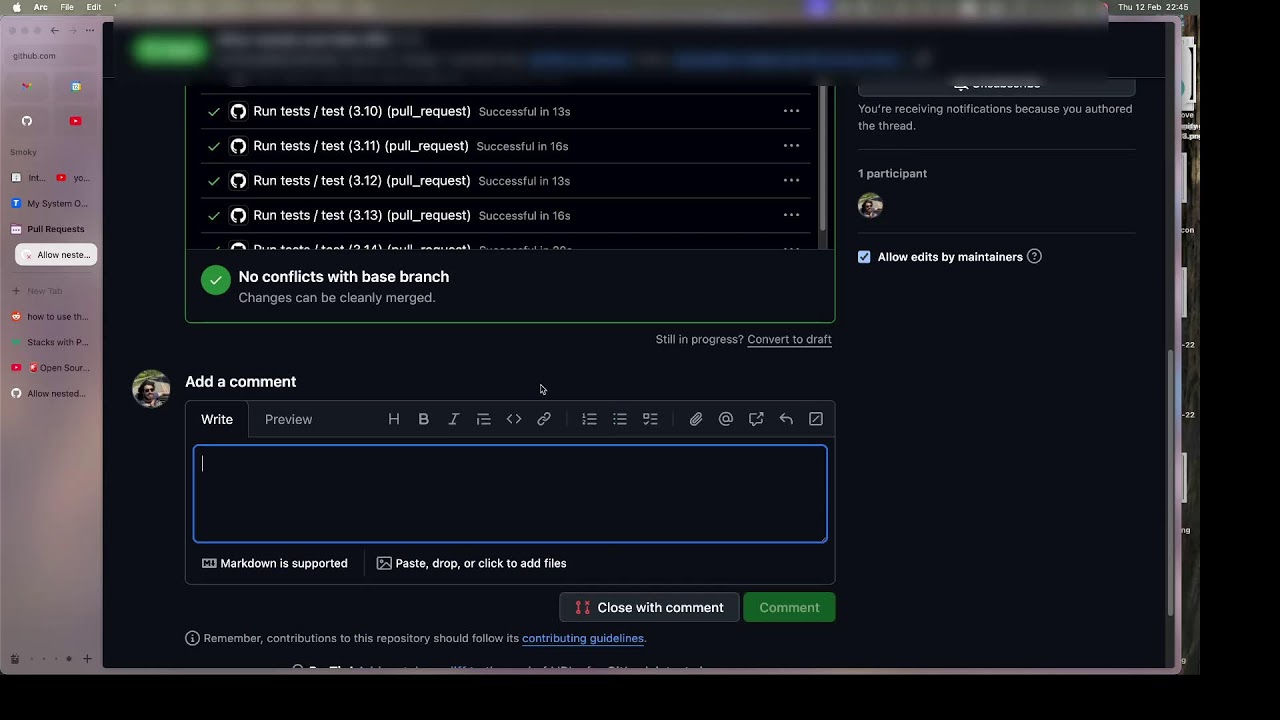Go back with the Arc back arrow
Viewport: 1280px width, 720px height.
click(54, 30)
